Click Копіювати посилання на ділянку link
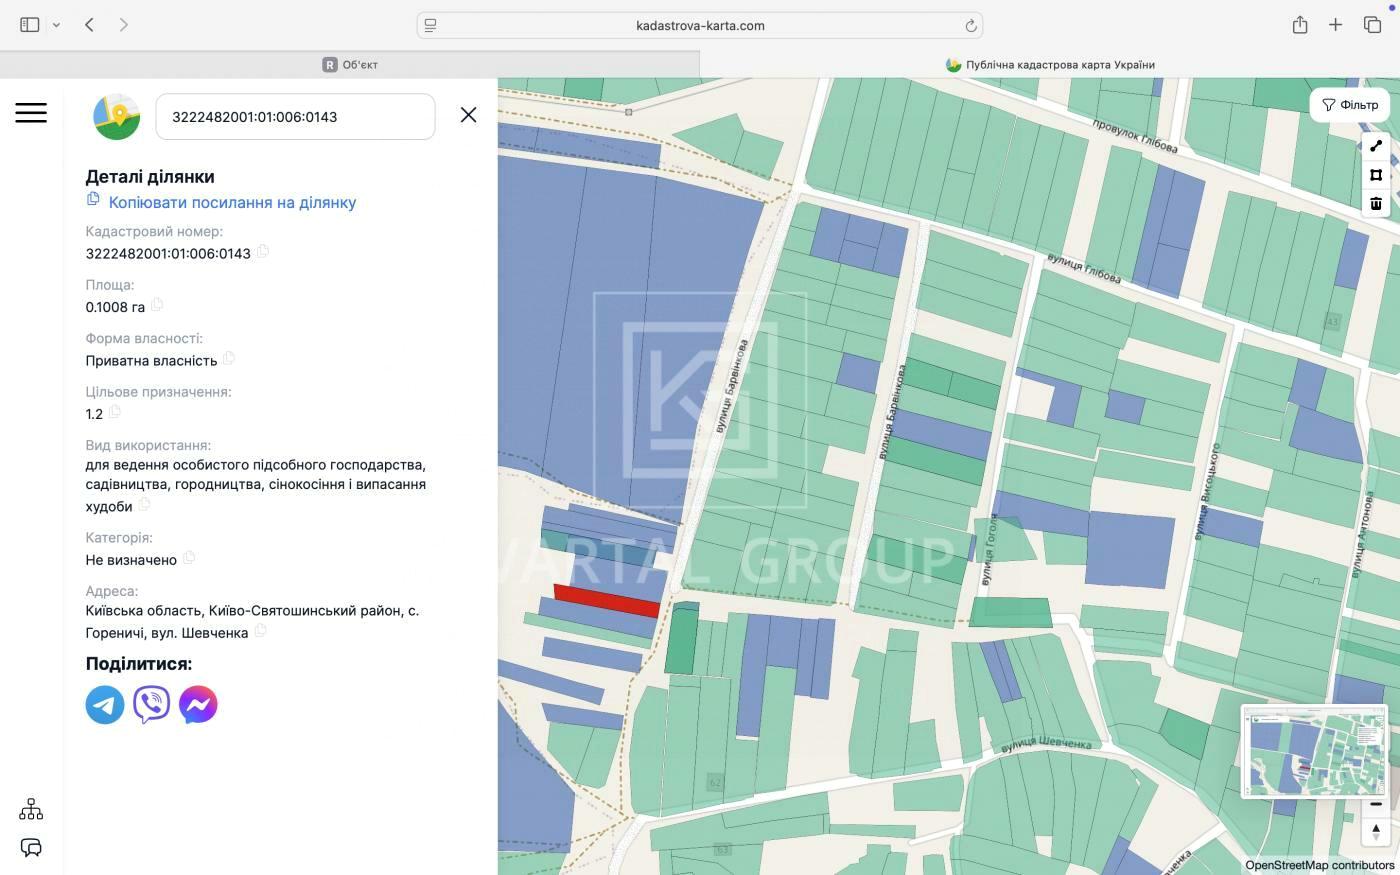The width and height of the screenshot is (1400, 875). click(x=232, y=202)
